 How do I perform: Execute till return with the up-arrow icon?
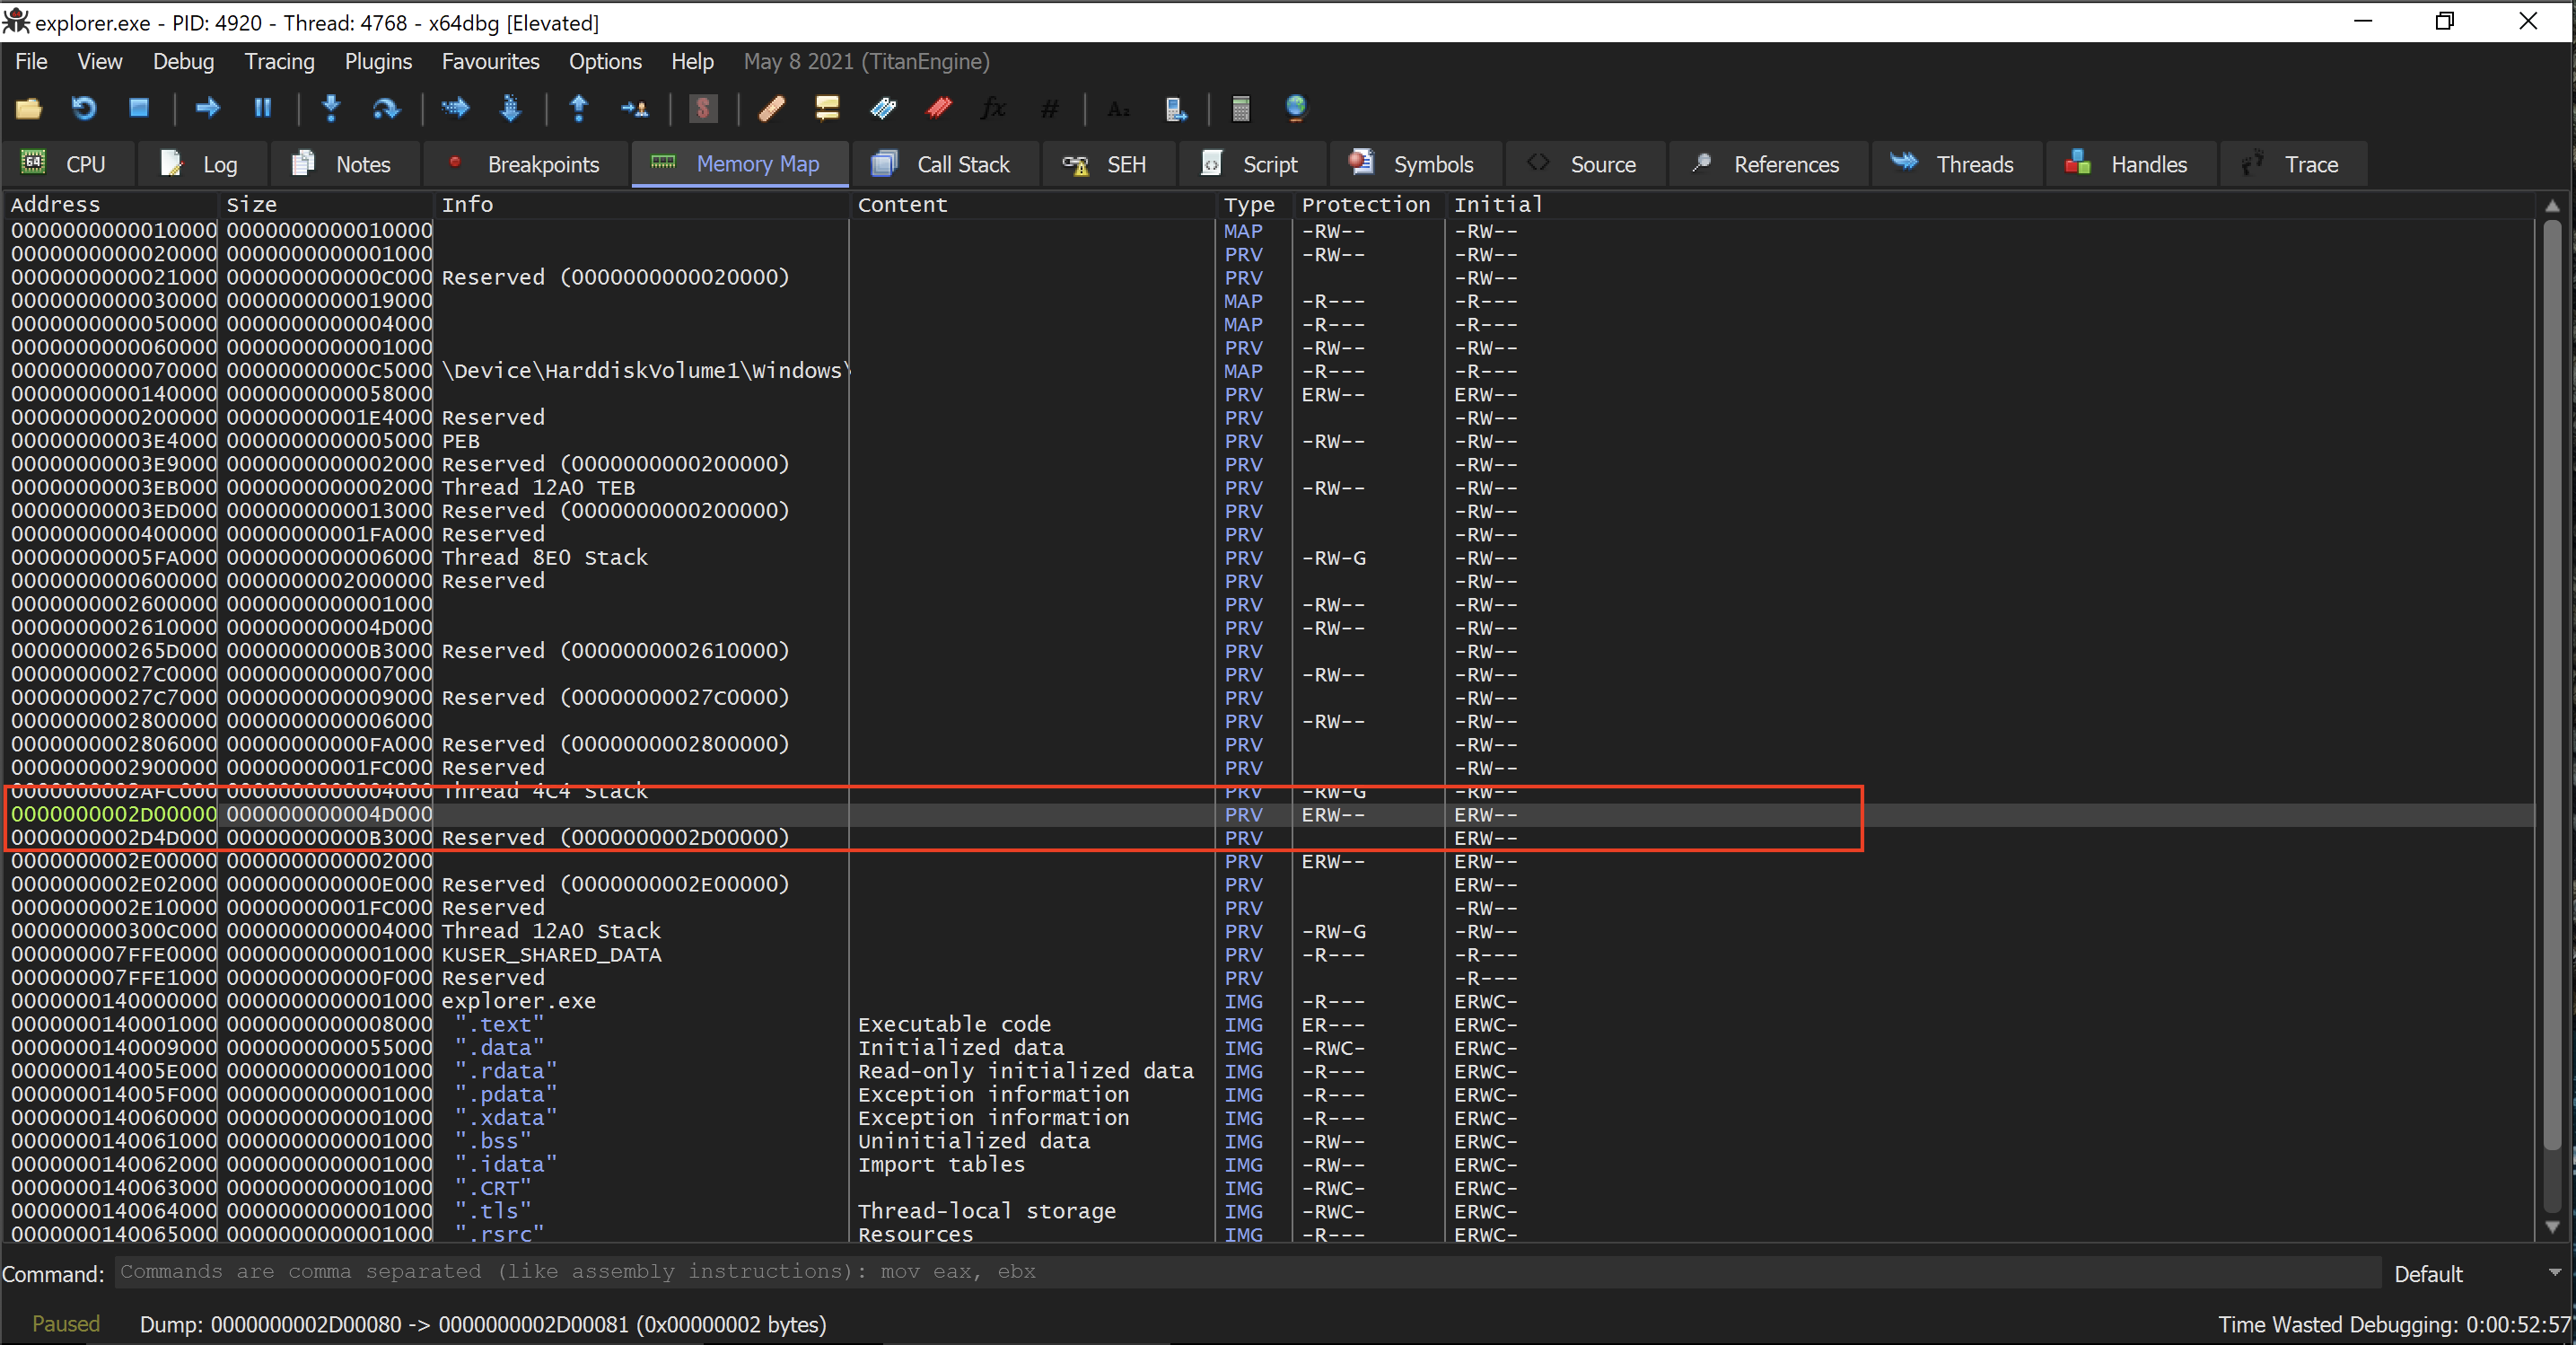[x=579, y=108]
